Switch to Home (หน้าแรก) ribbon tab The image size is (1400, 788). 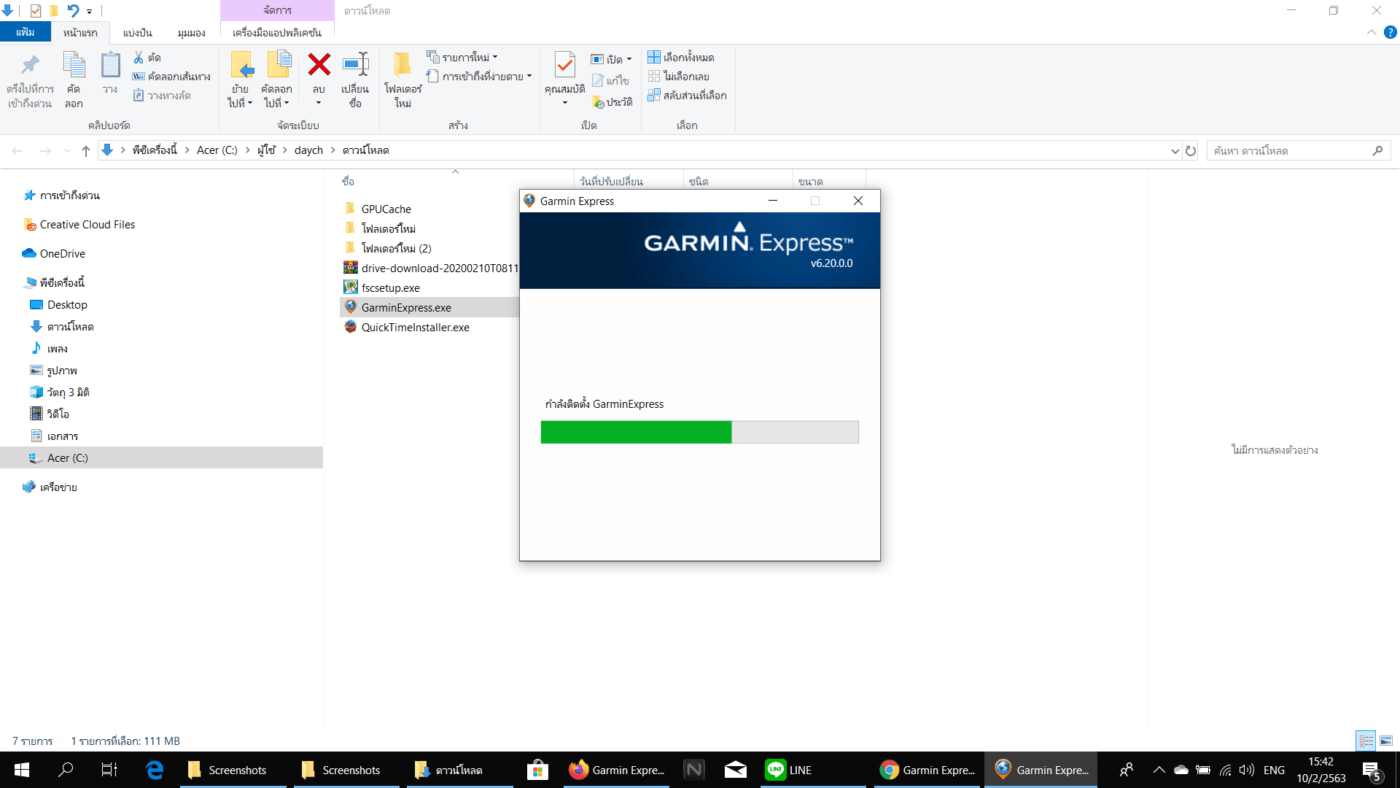pos(80,32)
